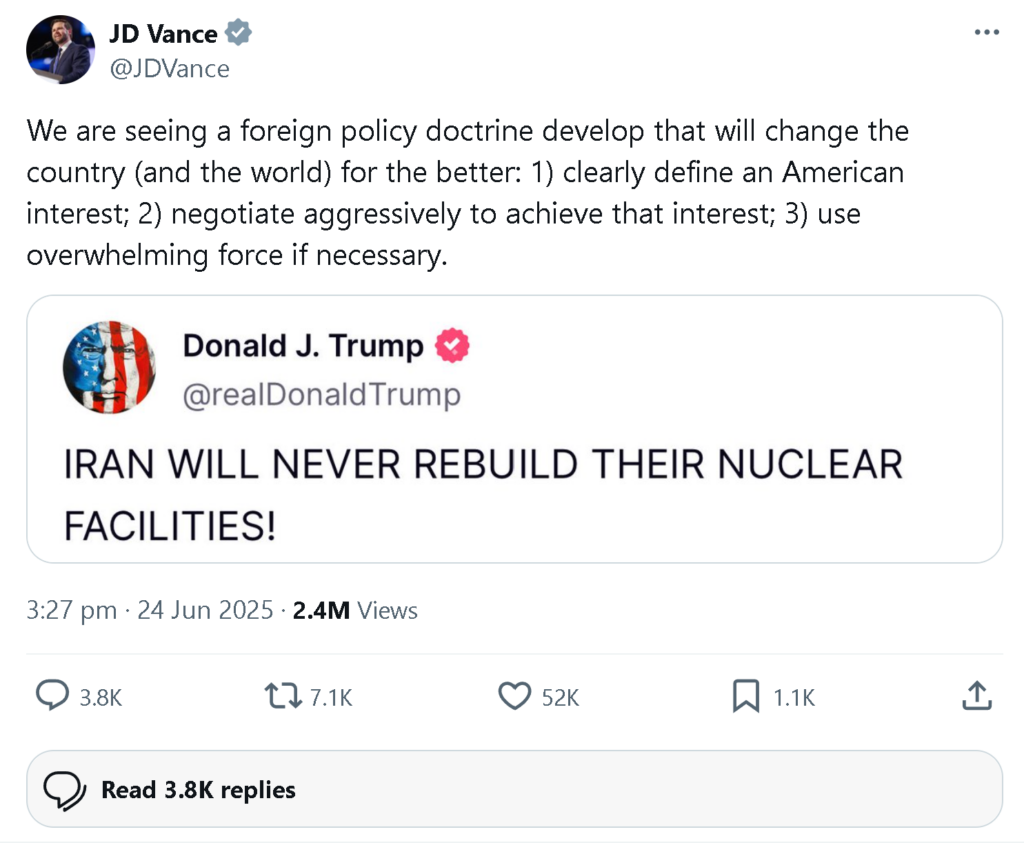Viewport: 1024px width, 843px height.
Task: Like the tweet with the heart icon
Action: 514,696
